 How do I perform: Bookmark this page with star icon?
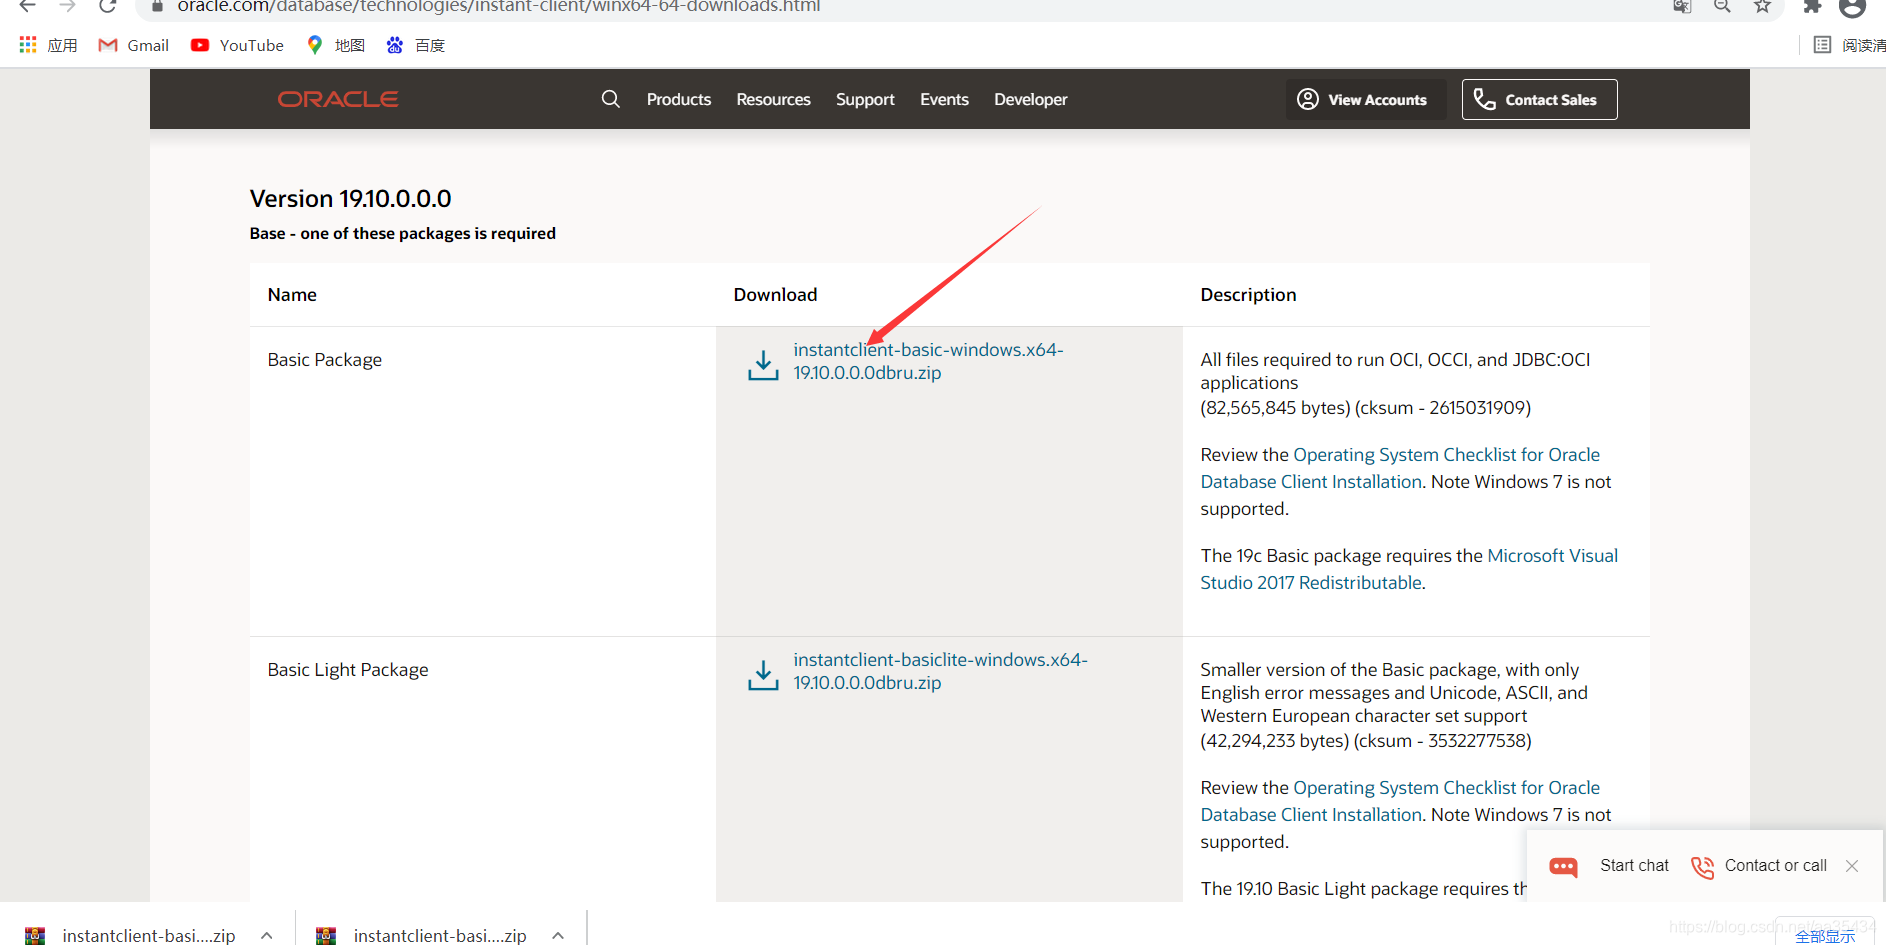pos(1762,6)
